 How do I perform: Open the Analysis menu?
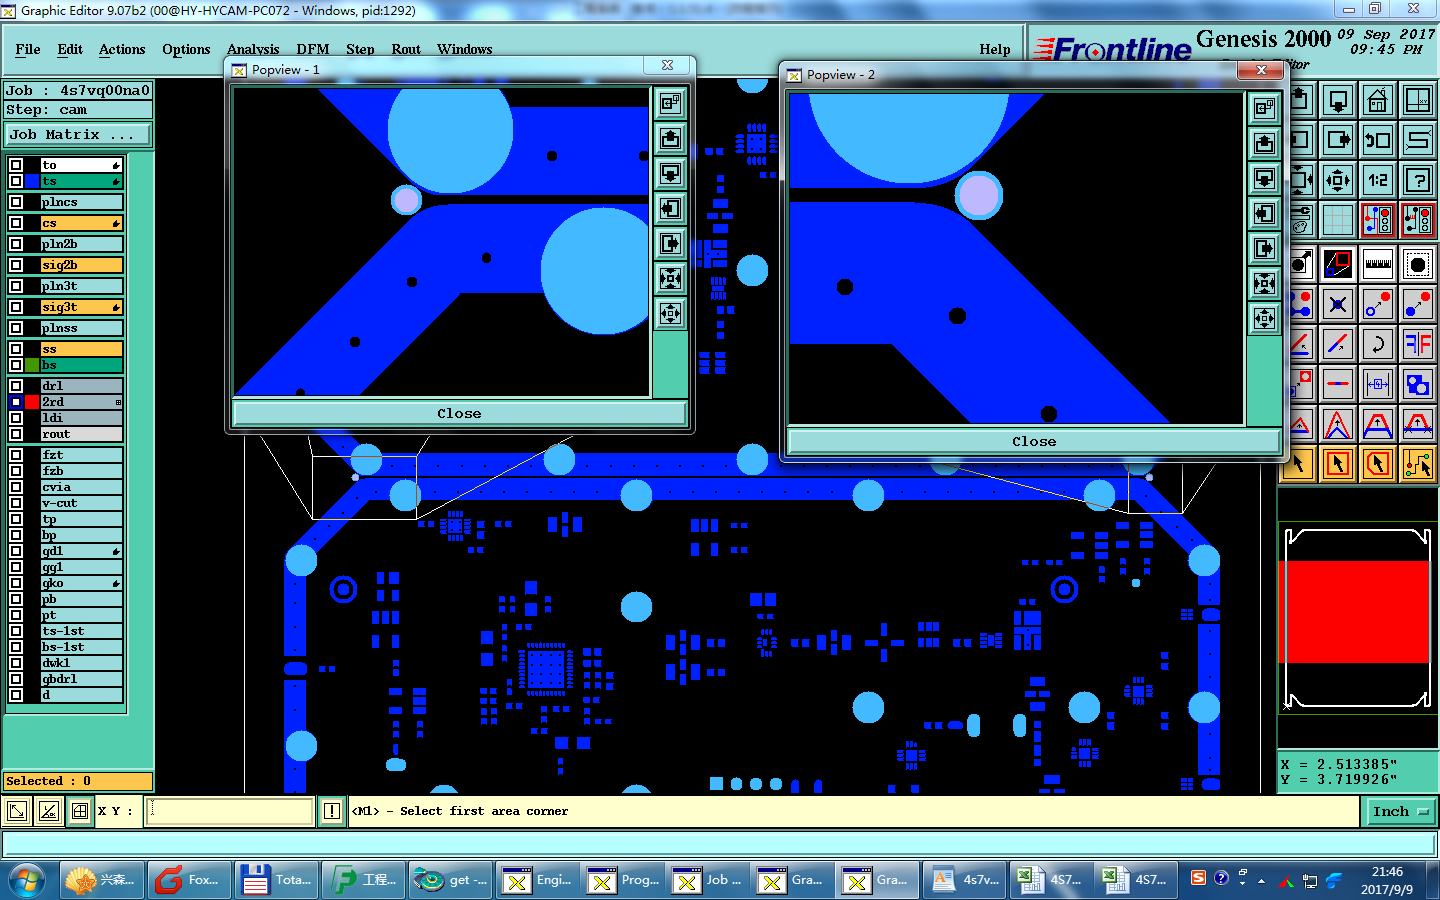tap(253, 49)
